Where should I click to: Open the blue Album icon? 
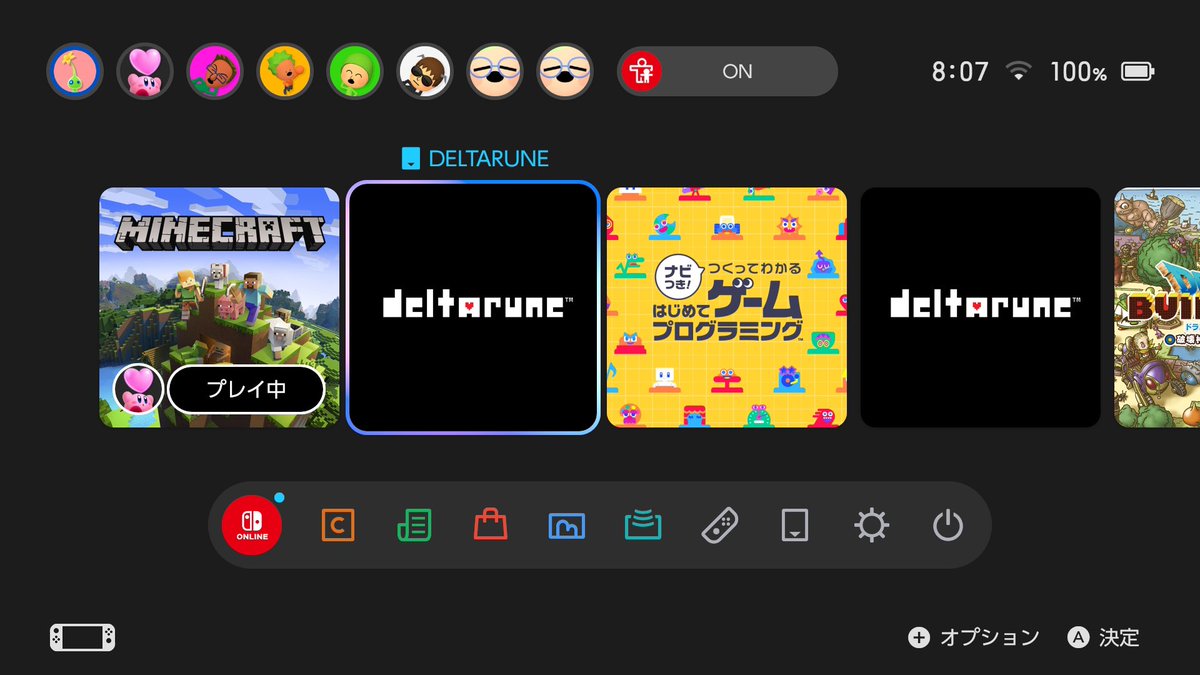pos(567,525)
